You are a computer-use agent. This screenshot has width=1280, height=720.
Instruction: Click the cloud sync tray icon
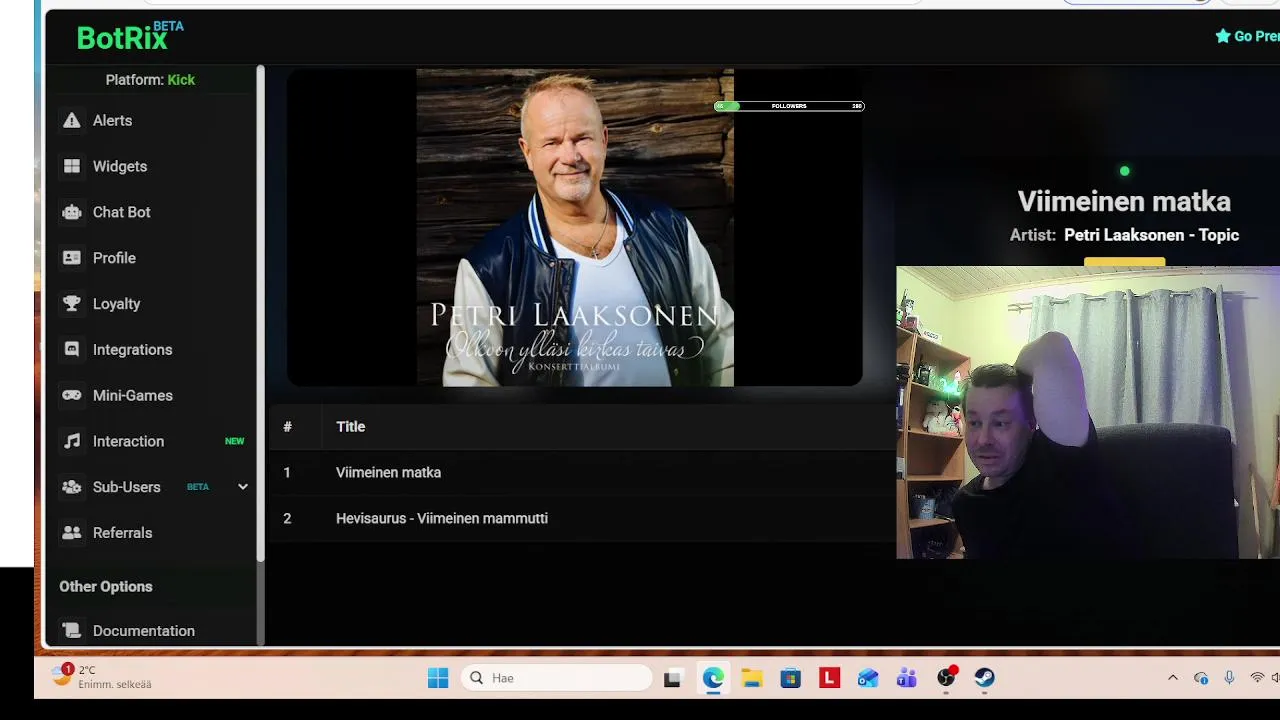[x=1201, y=678]
